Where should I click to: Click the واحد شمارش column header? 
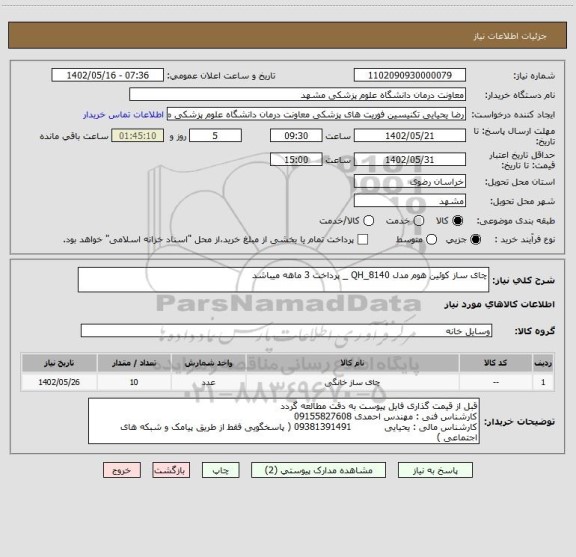click(208, 363)
